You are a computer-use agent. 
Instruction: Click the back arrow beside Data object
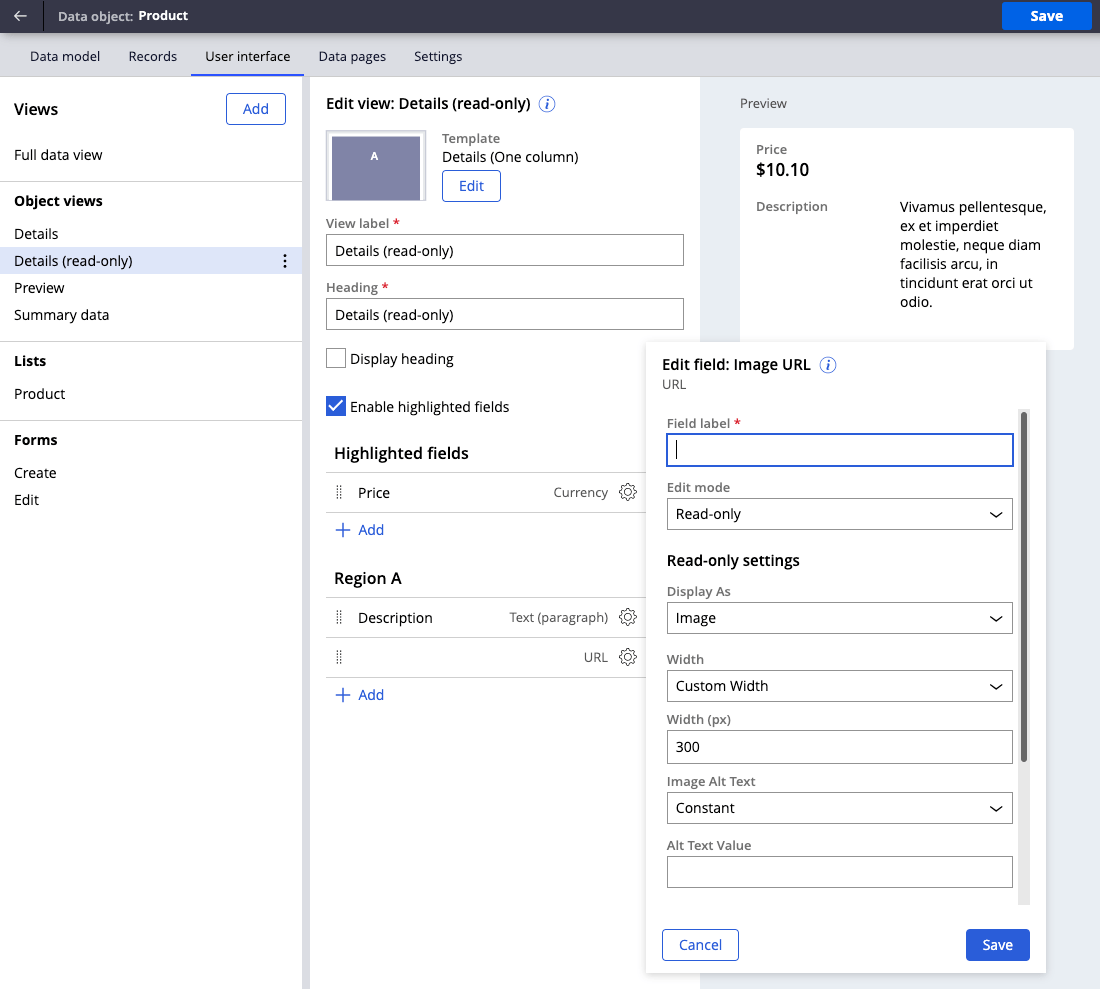tap(20, 16)
